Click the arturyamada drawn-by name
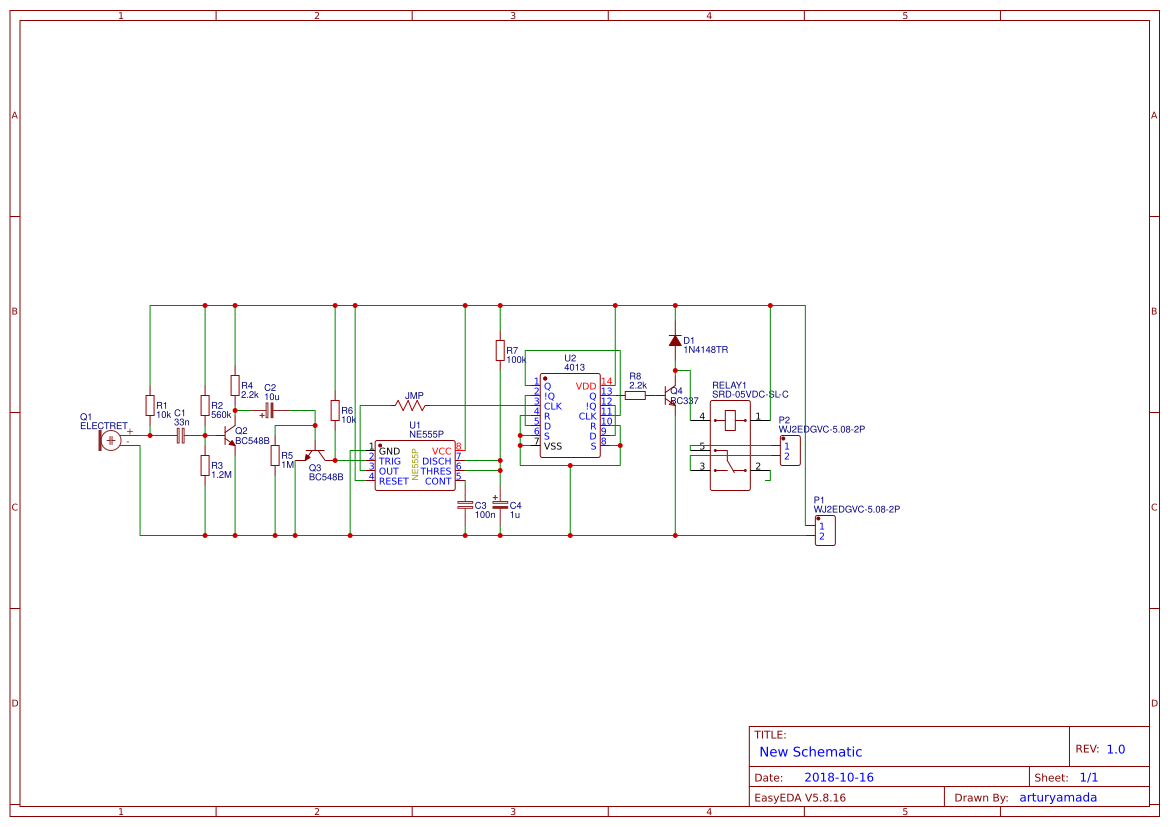Screen dimensions: 1171x827 click(x=1056, y=797)
